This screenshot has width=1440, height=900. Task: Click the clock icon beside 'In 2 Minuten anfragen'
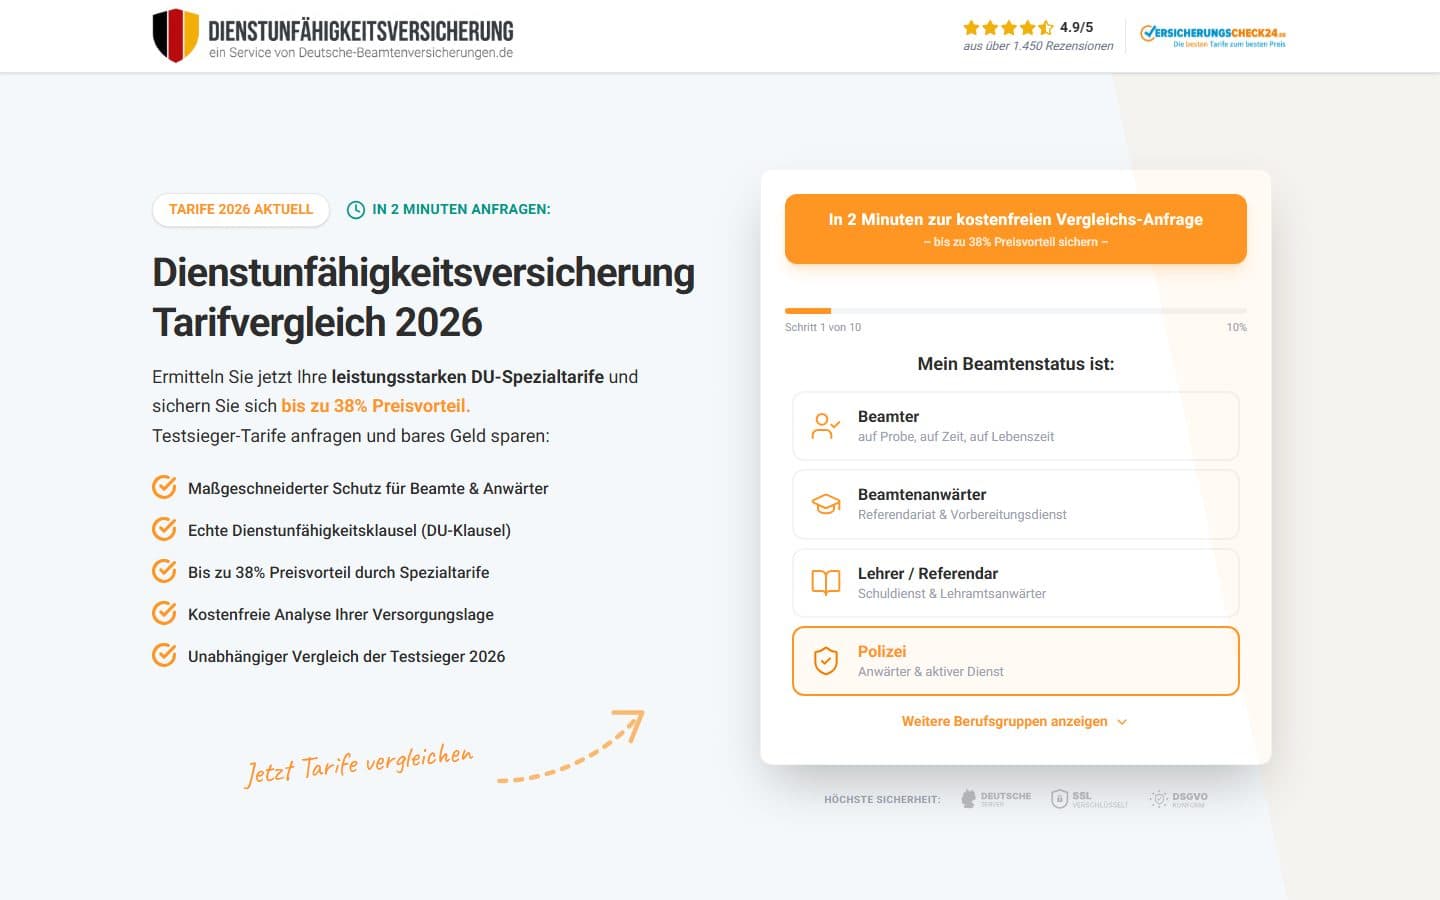click(x=356, y=210)
